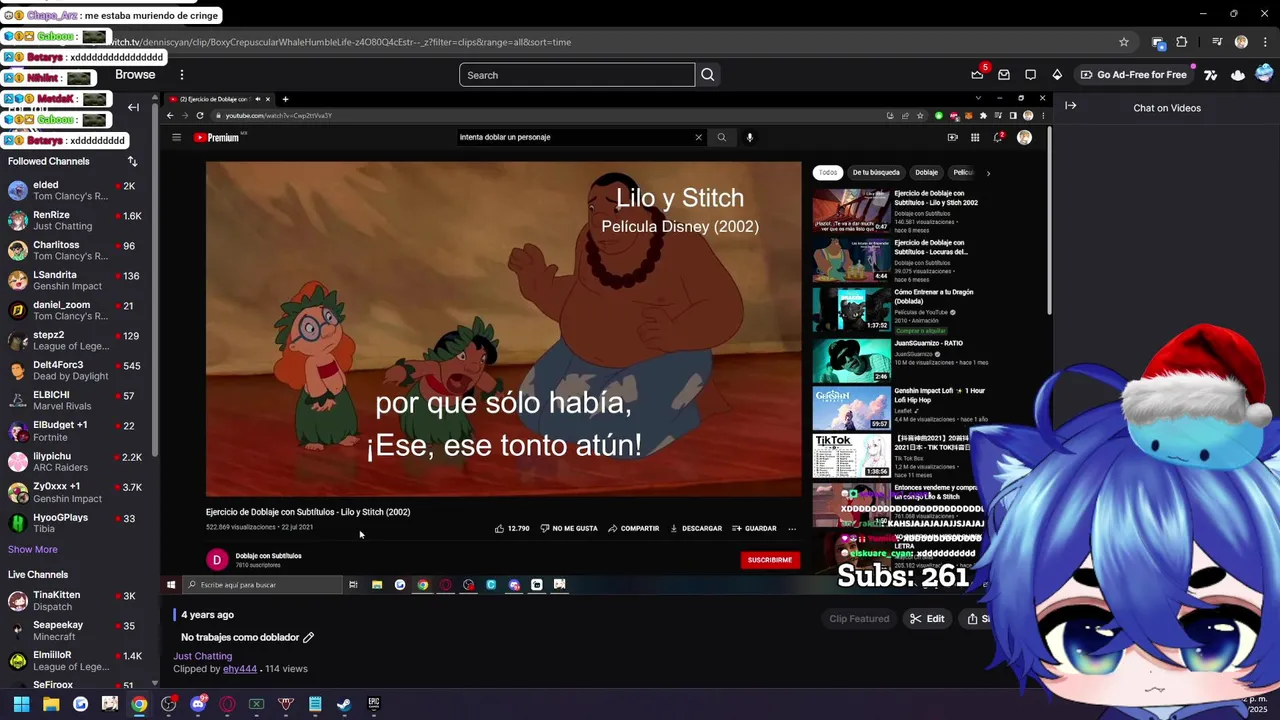
Task: Open Chrome media control icon
Action: tap(1217, 42)
